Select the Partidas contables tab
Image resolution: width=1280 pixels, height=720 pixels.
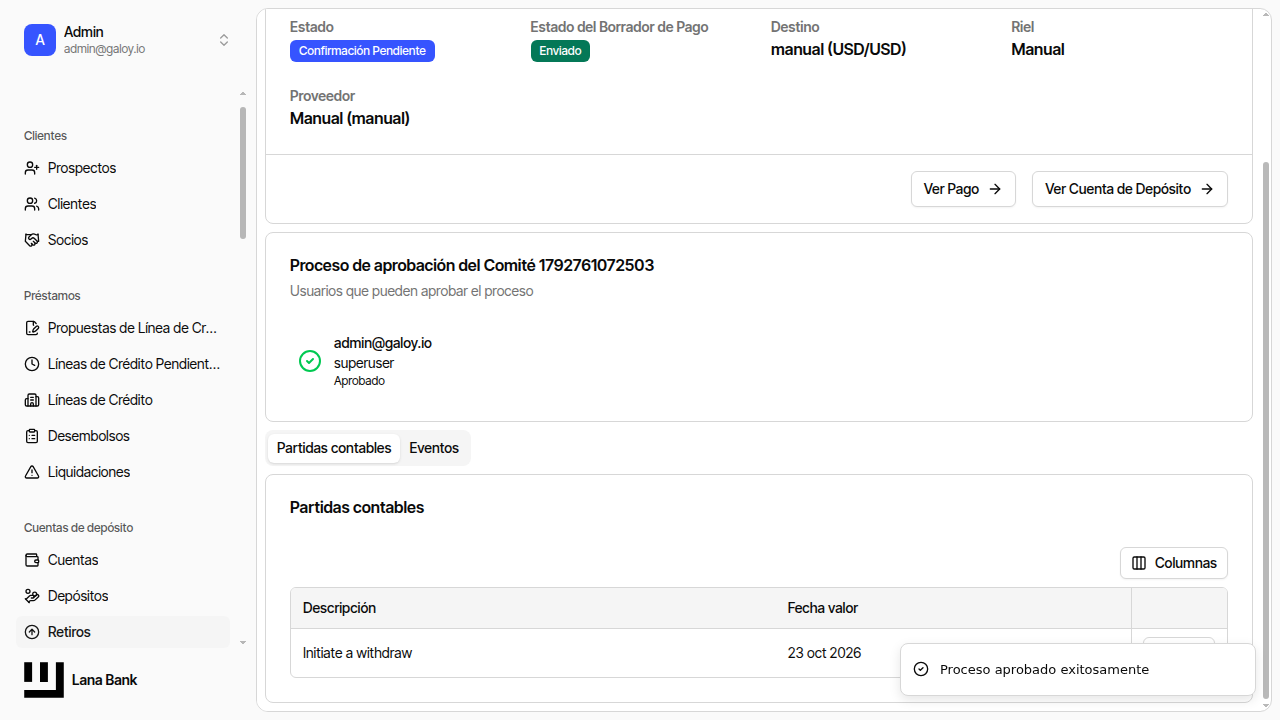tap(334, 448)
